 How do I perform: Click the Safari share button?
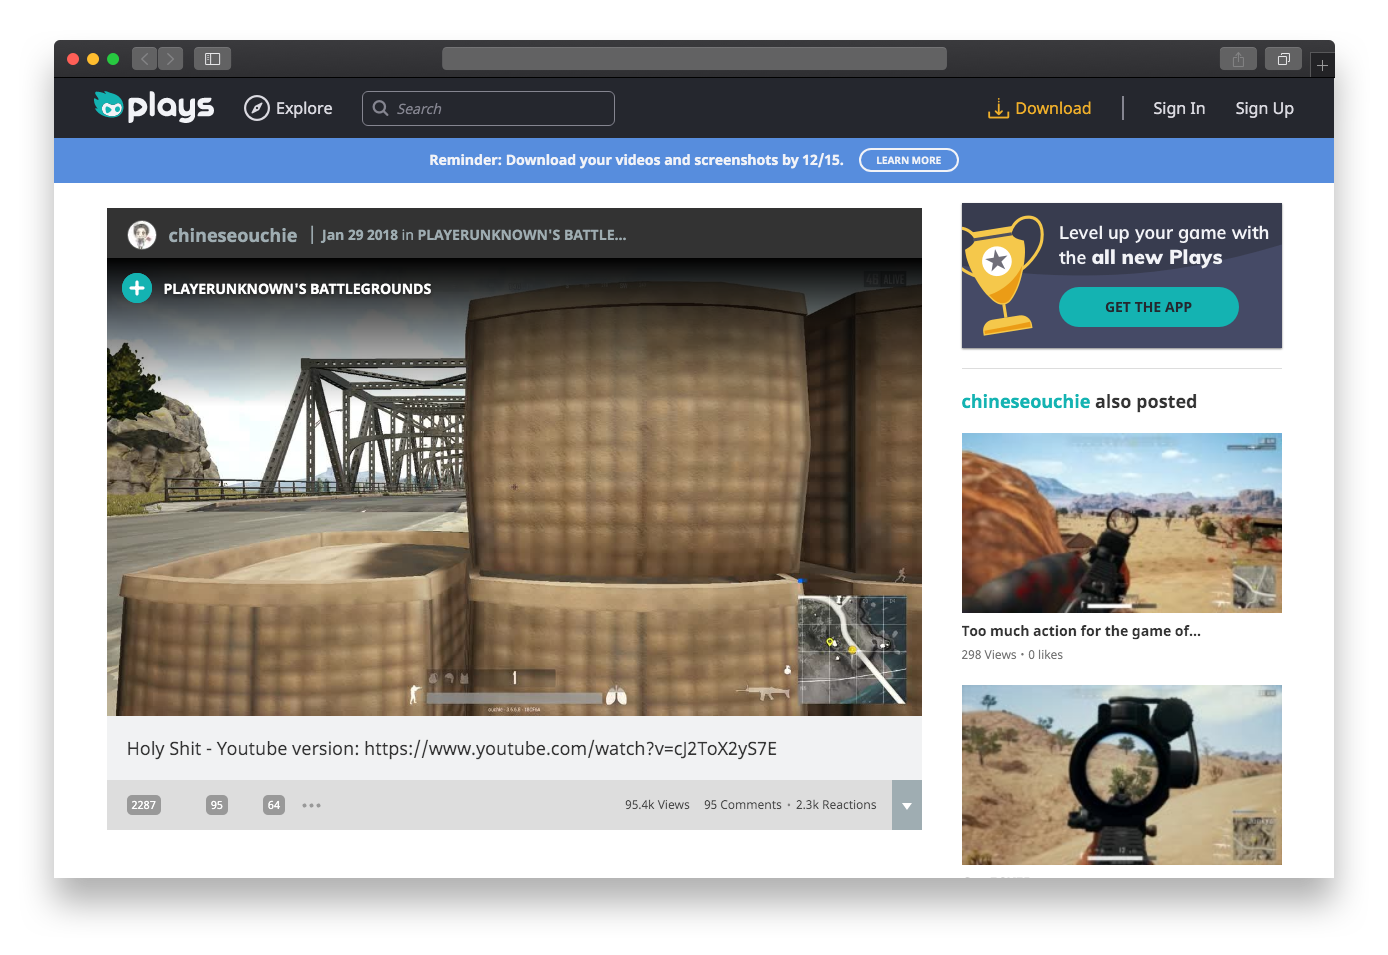[1238, 59]
